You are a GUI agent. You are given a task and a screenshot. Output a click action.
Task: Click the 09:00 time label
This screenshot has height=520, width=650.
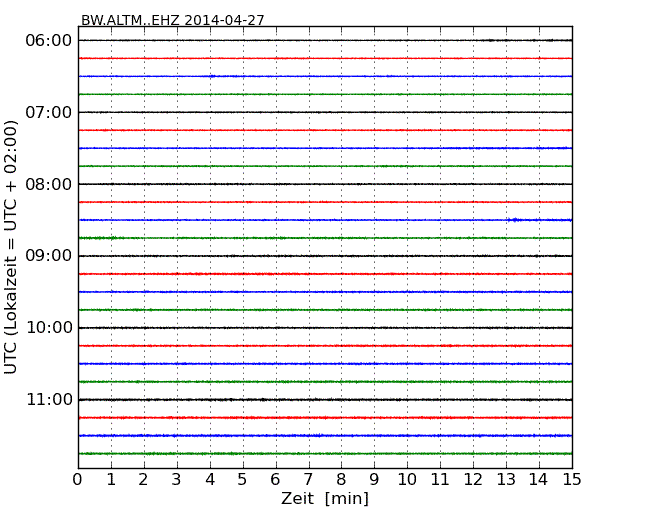coord(49,256)
